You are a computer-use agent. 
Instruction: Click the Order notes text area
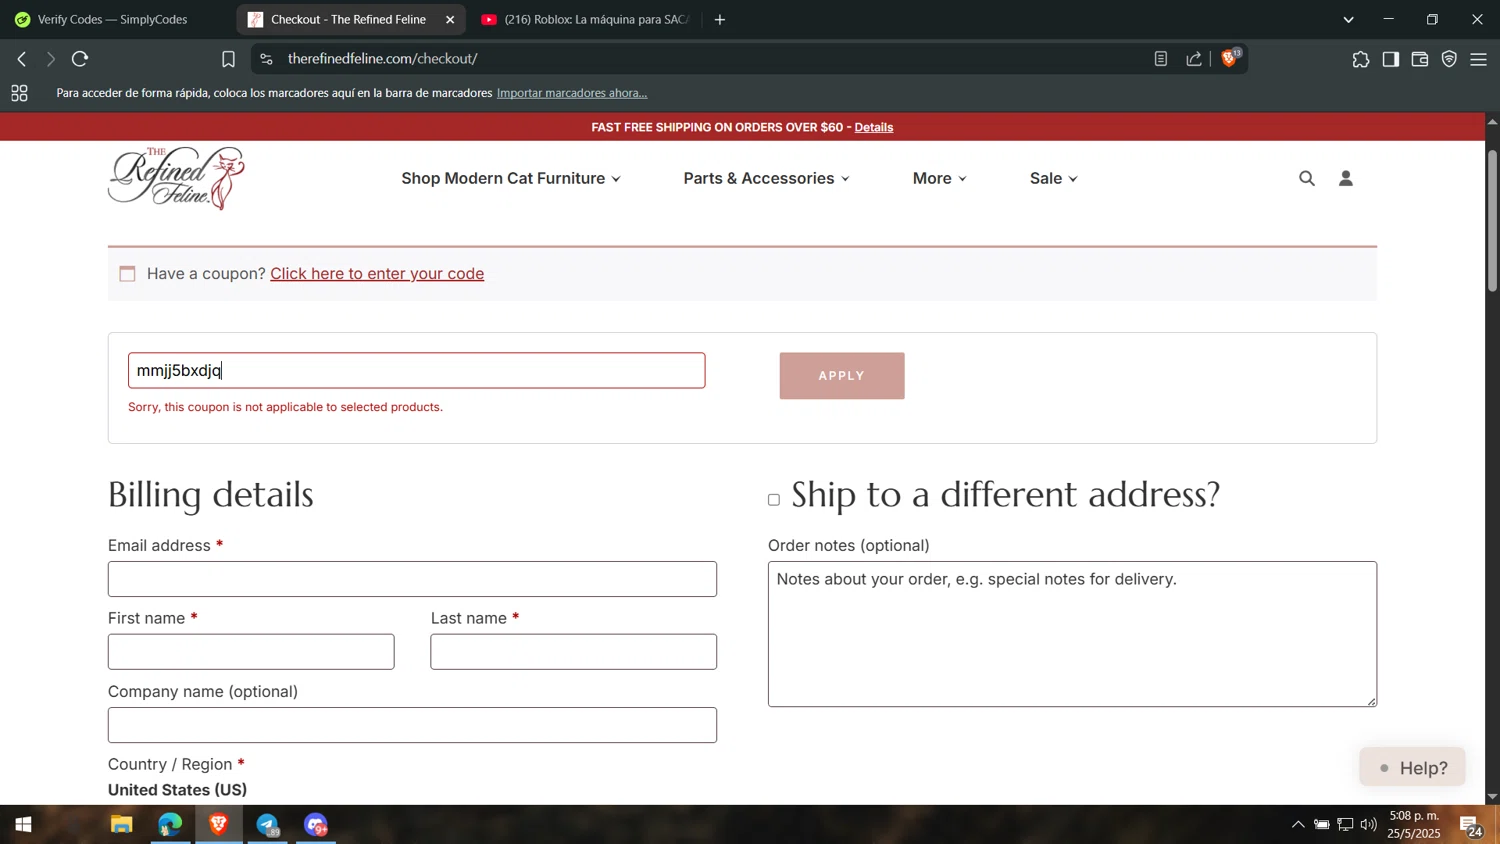click(x=1072, y=634)
